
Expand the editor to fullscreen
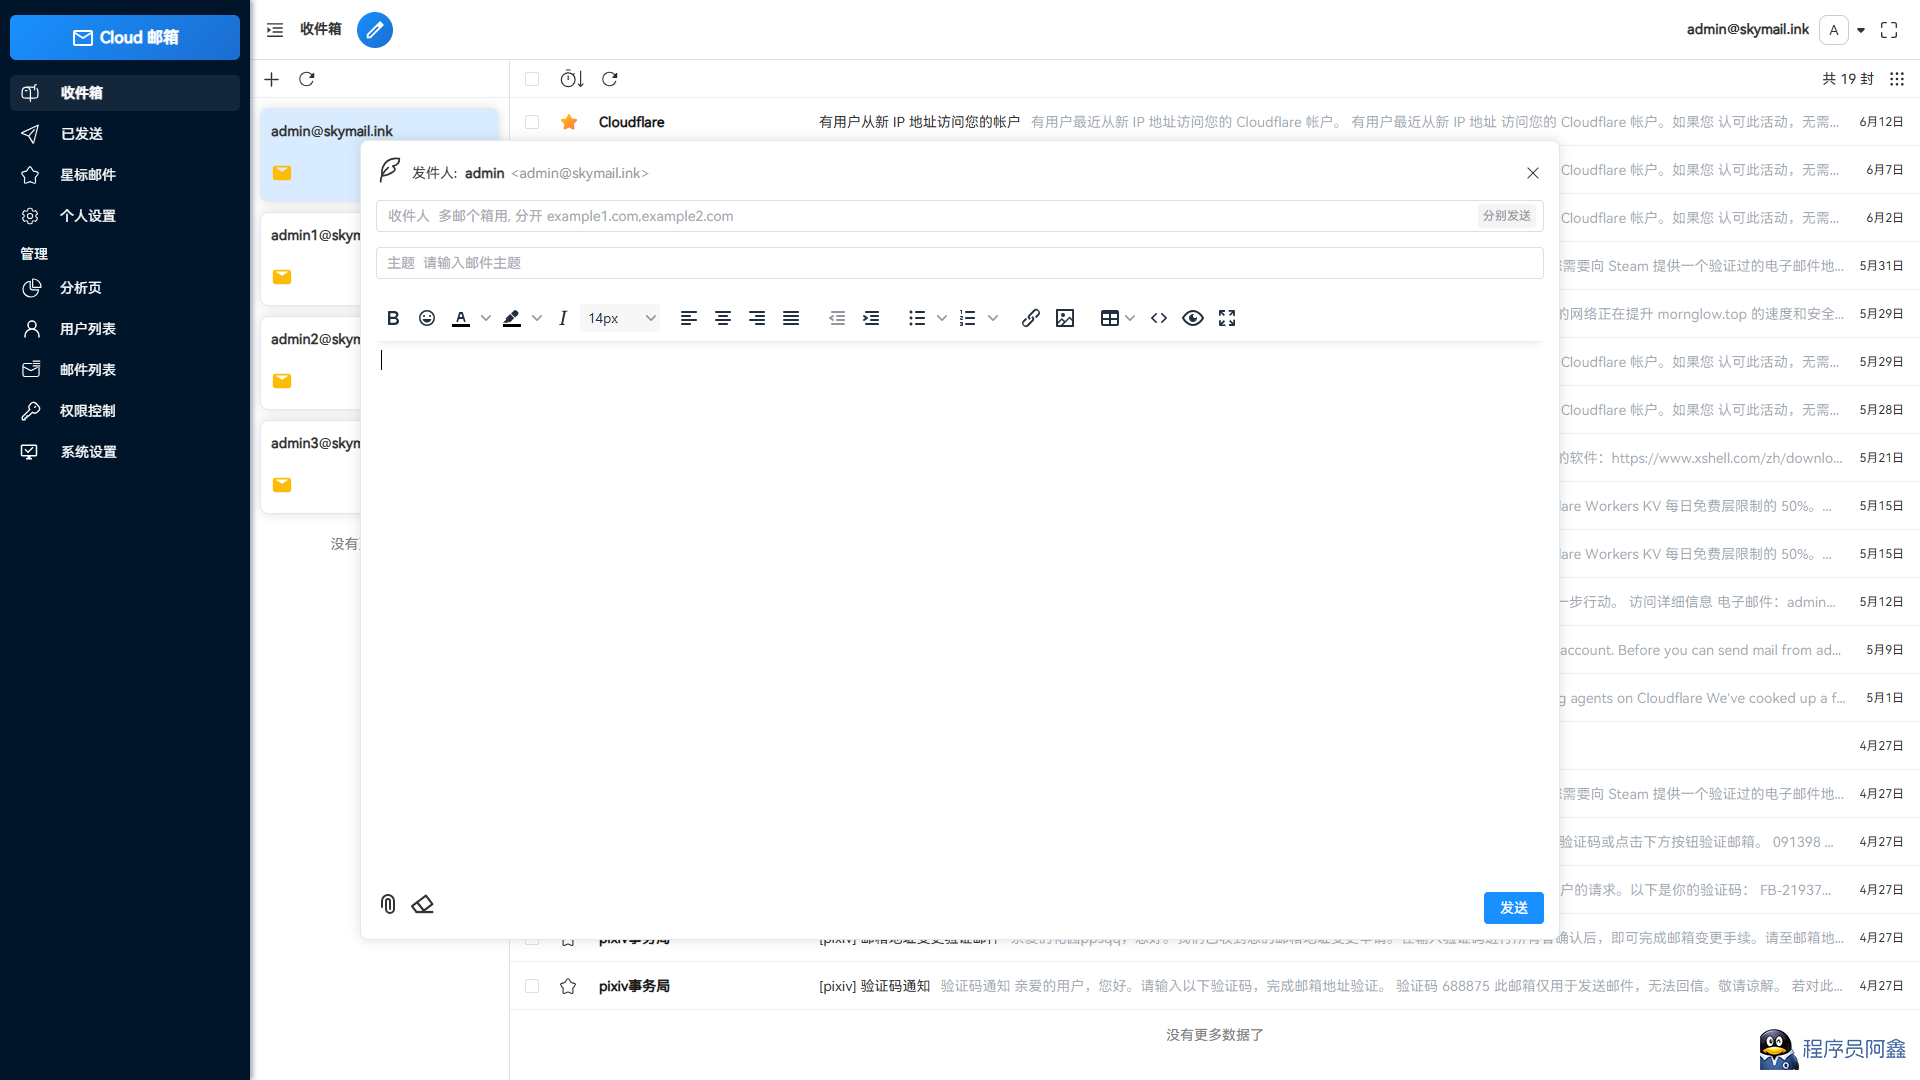click(1227, 318)
